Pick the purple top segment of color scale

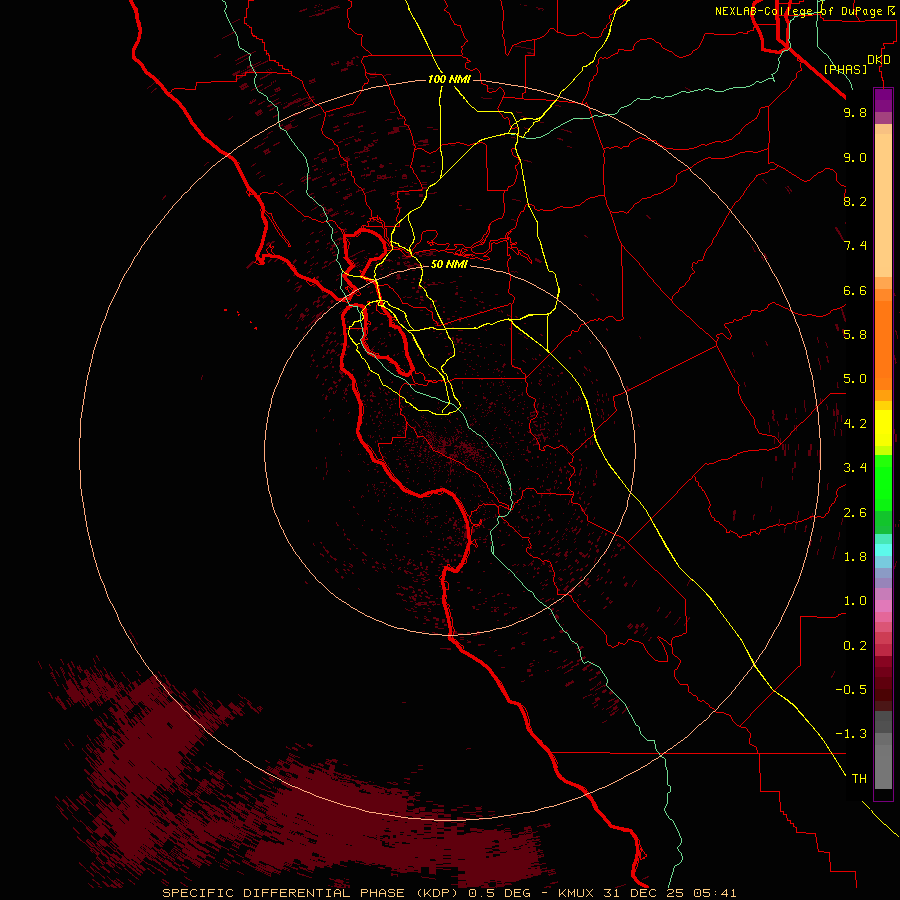(883, 100)
